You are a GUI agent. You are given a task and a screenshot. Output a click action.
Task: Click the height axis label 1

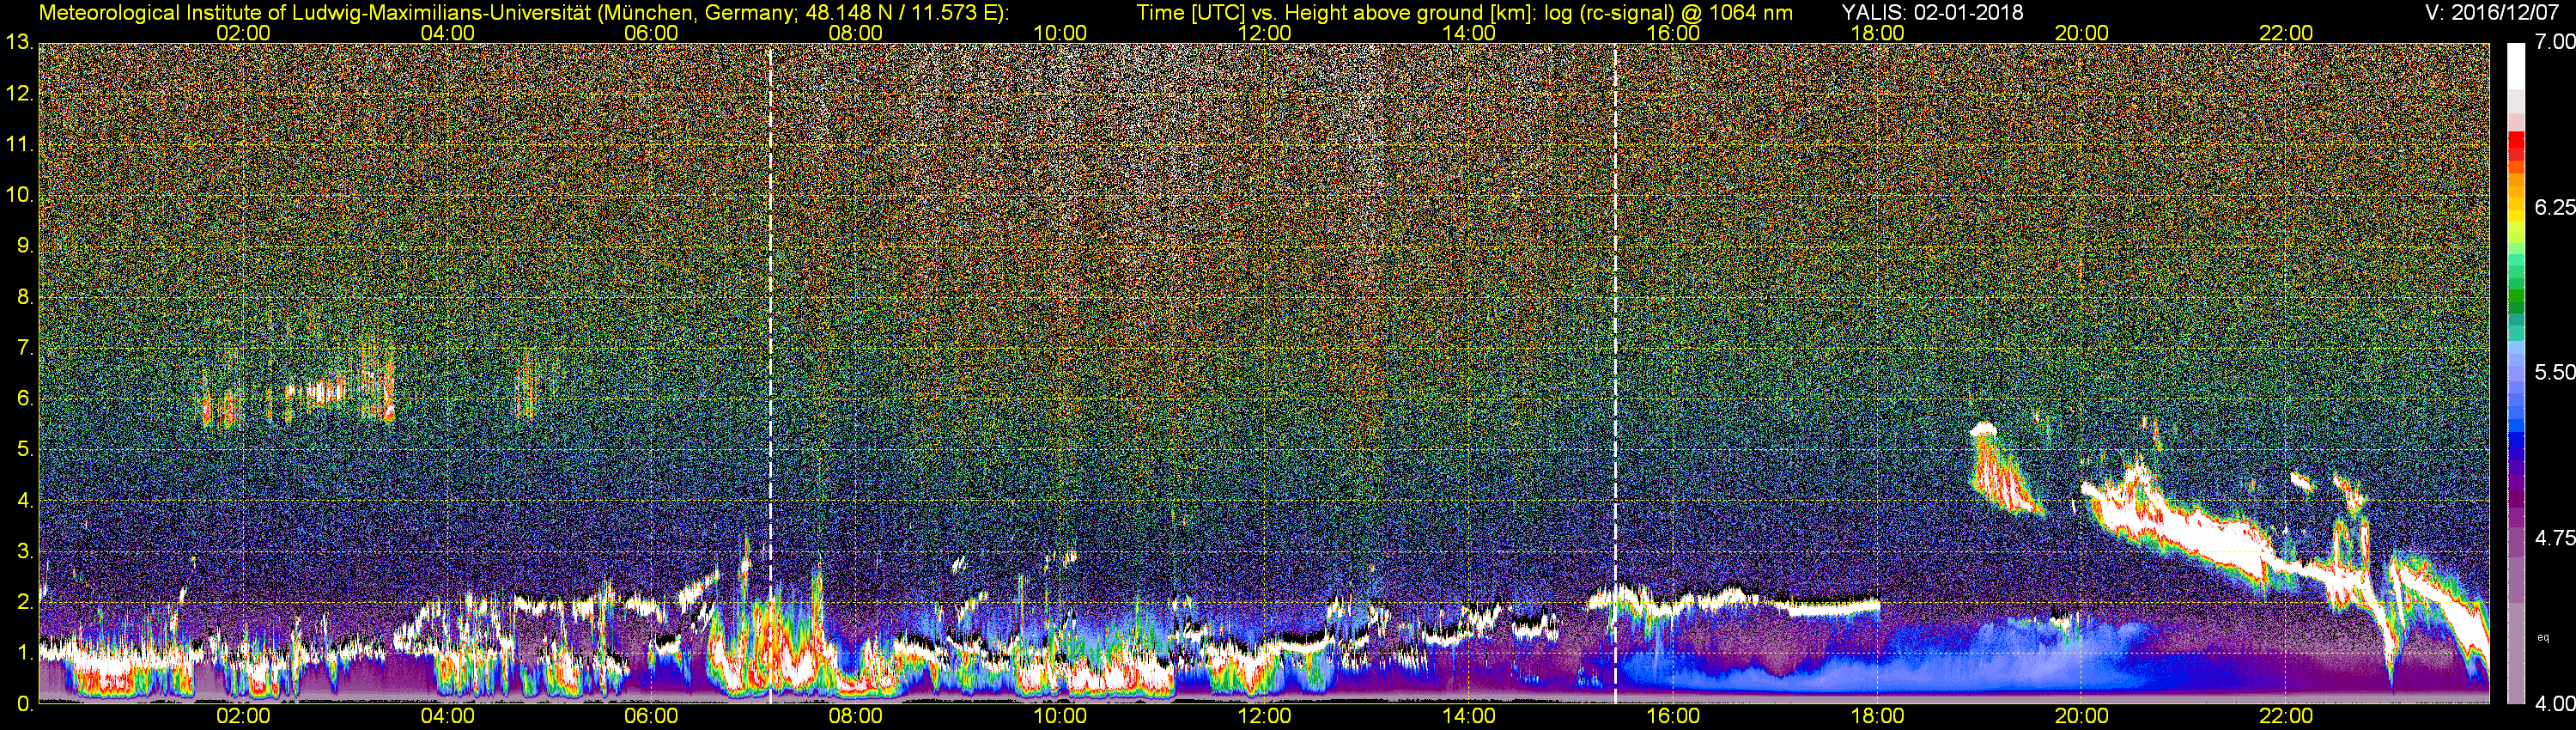click(x=24, y=653)
